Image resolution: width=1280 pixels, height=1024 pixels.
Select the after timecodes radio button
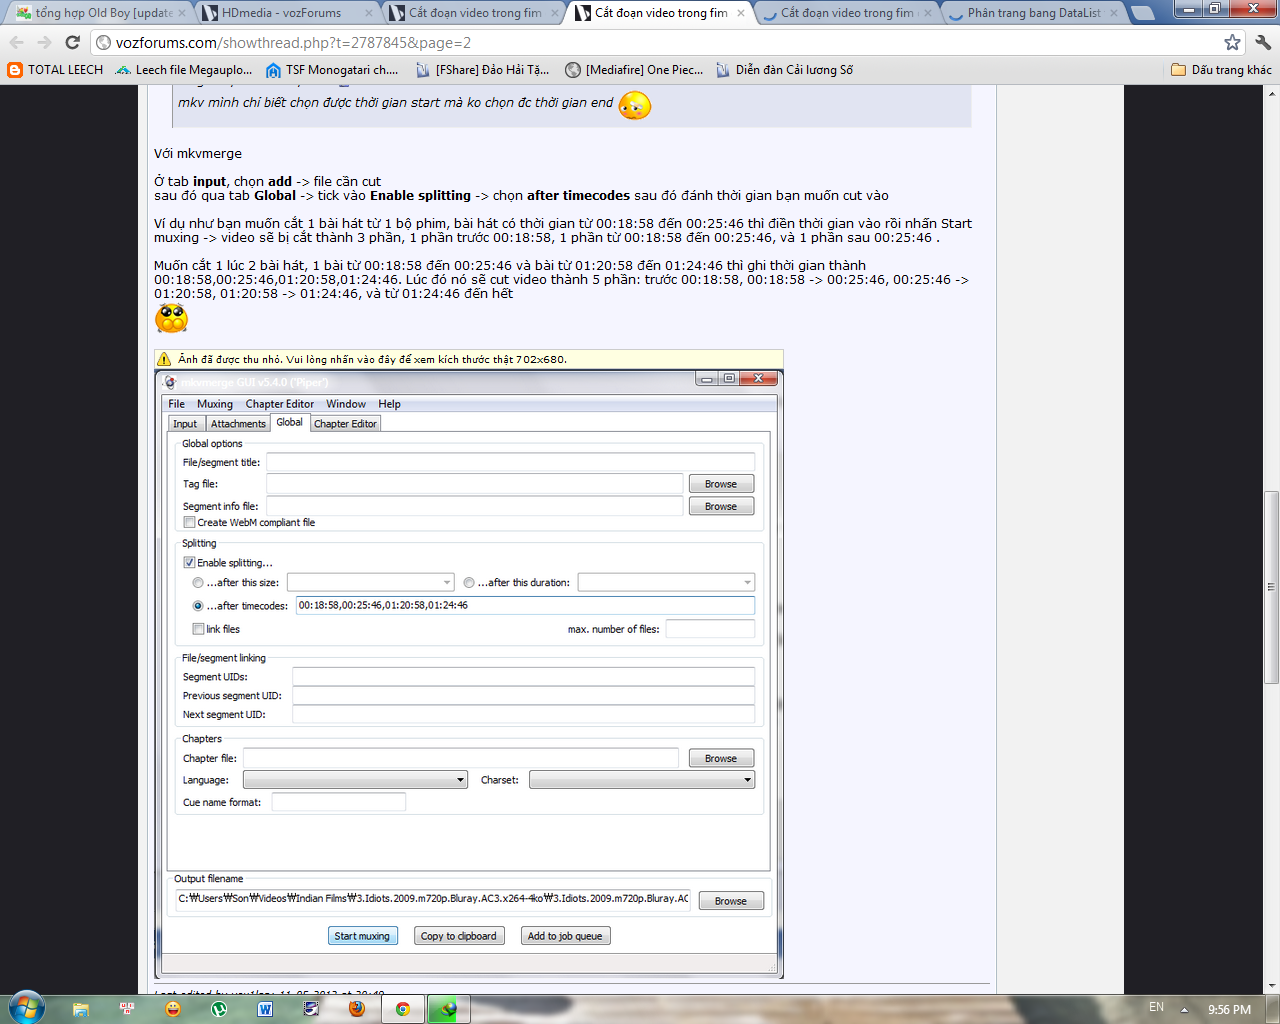(198, 605)
